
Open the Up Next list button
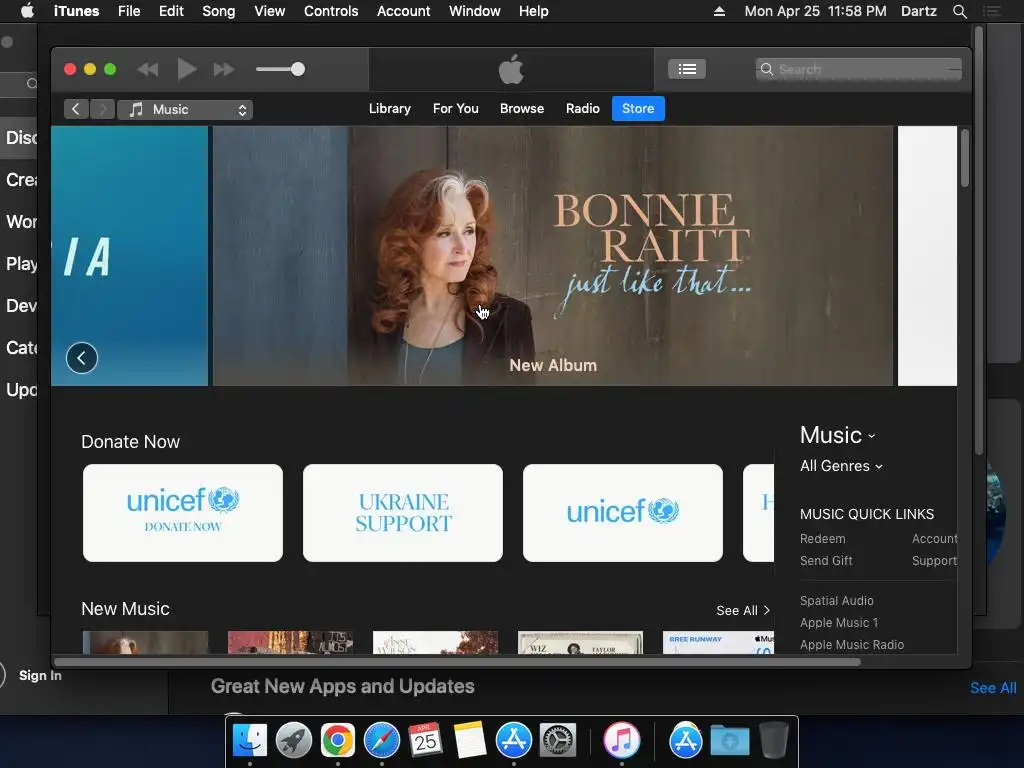point(686,69)
